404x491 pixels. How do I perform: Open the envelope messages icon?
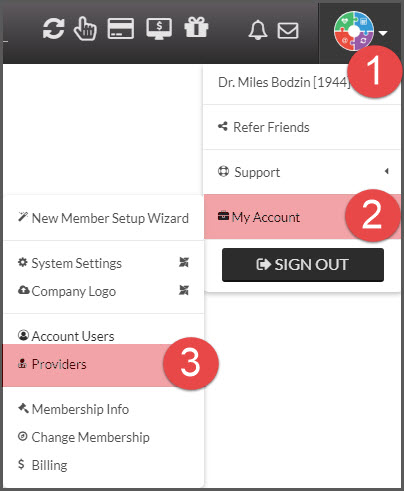point(288,31)
